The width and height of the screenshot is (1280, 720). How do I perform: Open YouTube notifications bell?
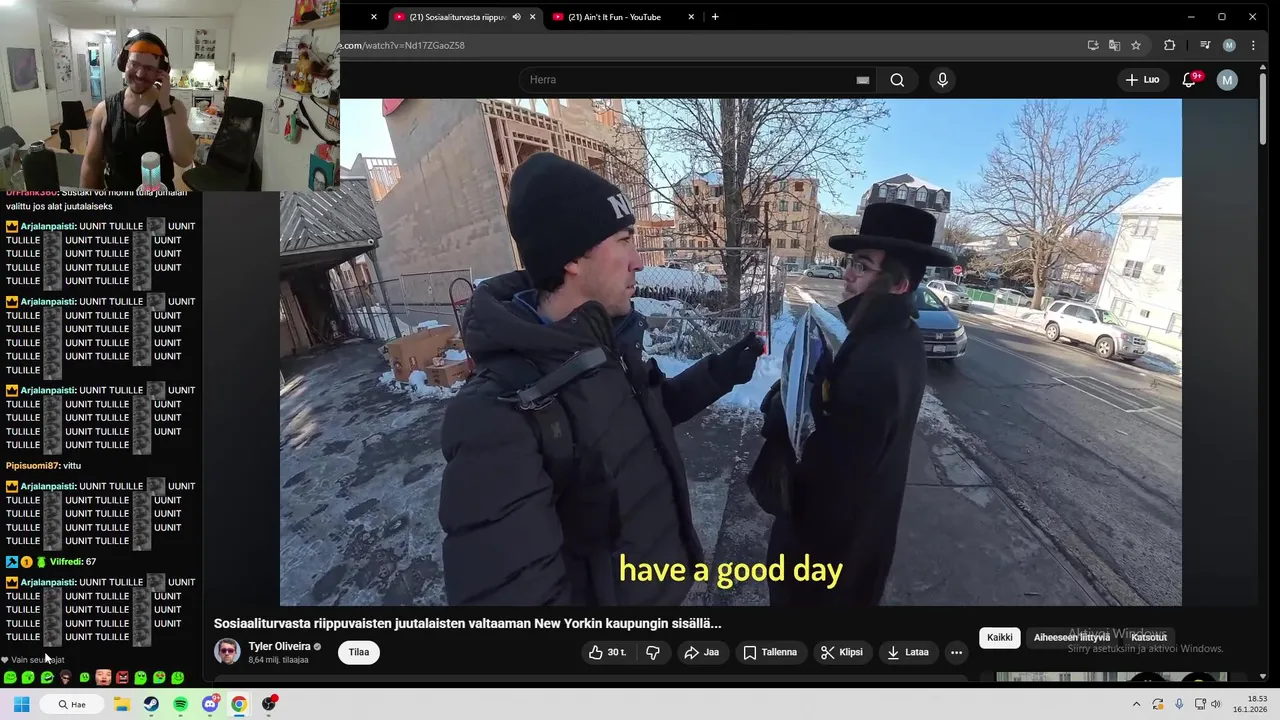(1189, 80)
